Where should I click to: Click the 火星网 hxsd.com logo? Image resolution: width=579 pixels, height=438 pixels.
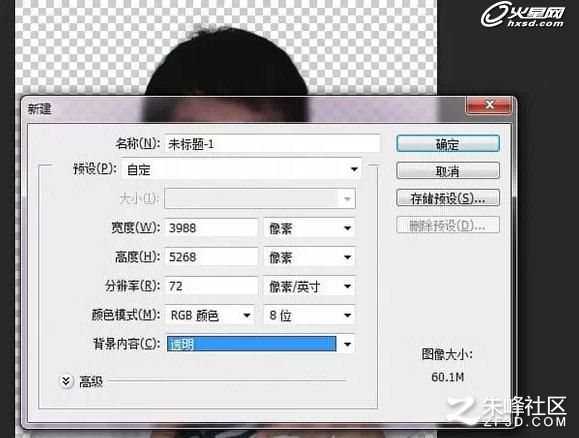coord(523,15)
